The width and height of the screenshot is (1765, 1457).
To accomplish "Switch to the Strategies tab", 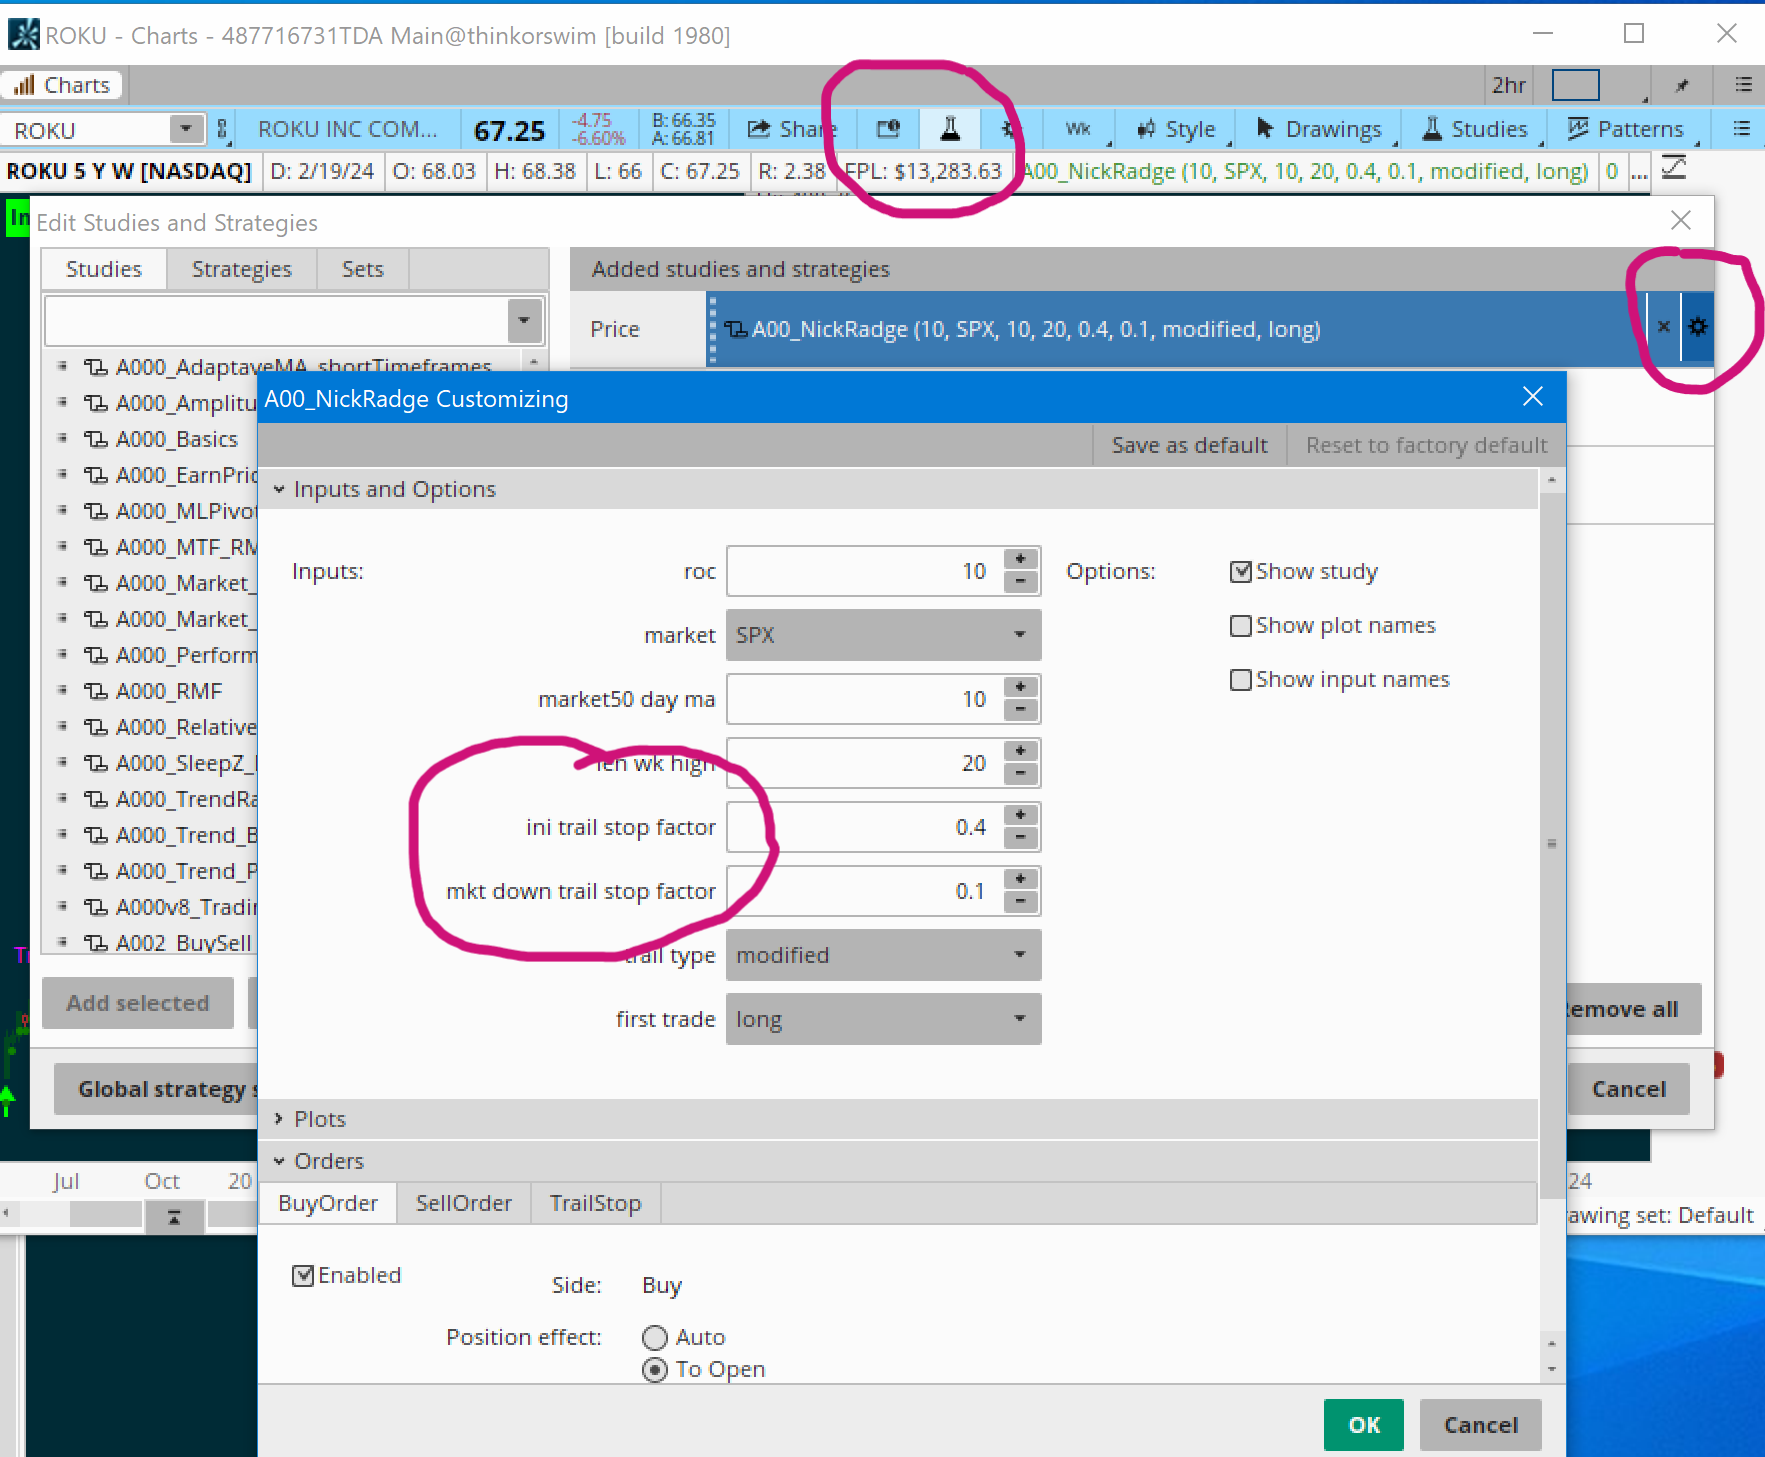I will pos(242,269).
